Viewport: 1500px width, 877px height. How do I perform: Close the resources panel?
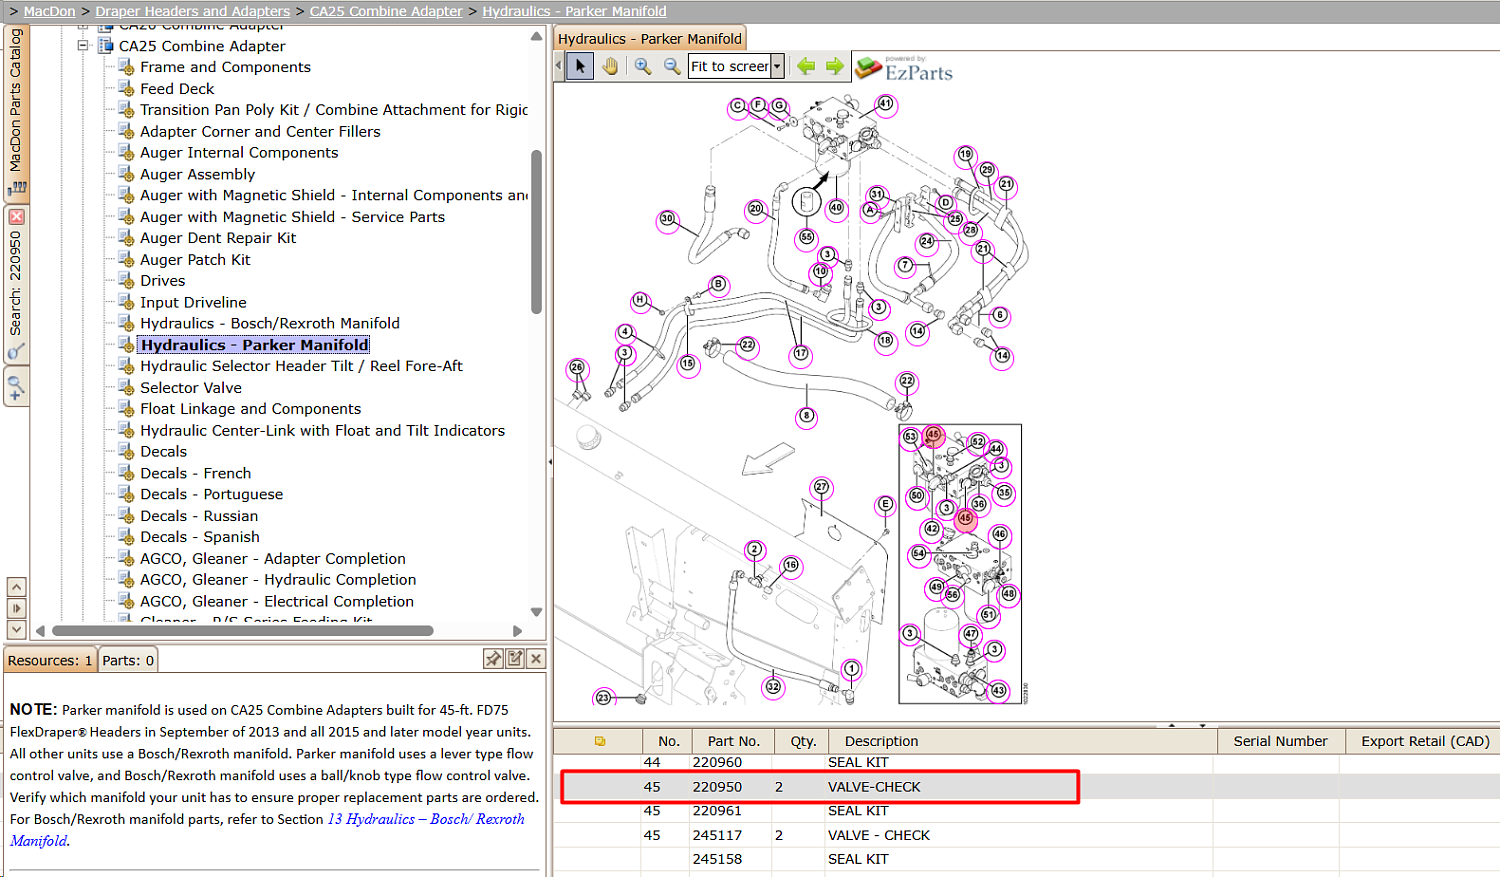[x=536, y=658]
